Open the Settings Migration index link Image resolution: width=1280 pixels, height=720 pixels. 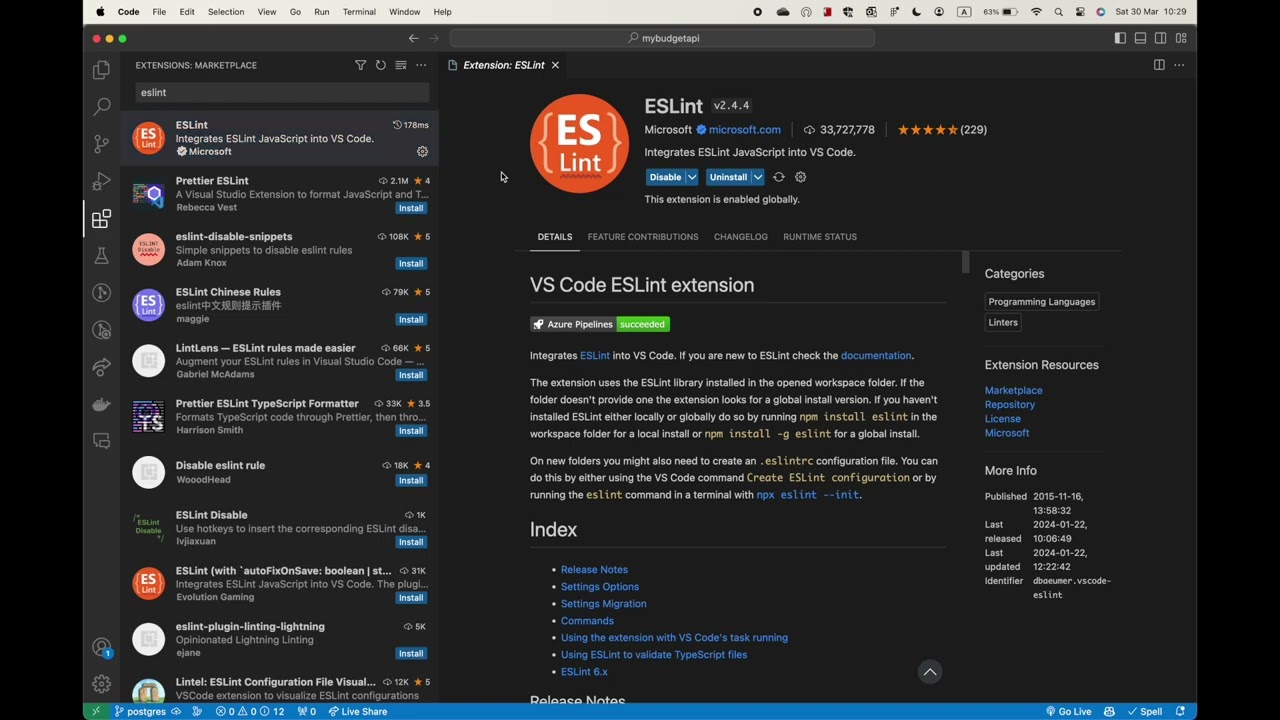coord(604,604)
